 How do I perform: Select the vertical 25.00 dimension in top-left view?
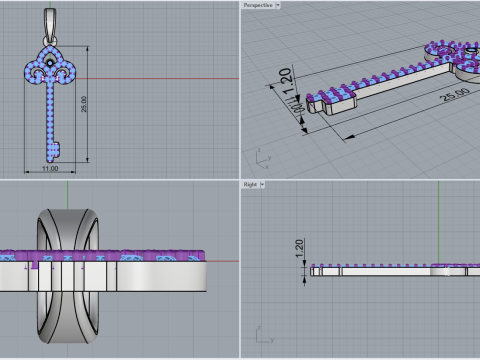84,104
